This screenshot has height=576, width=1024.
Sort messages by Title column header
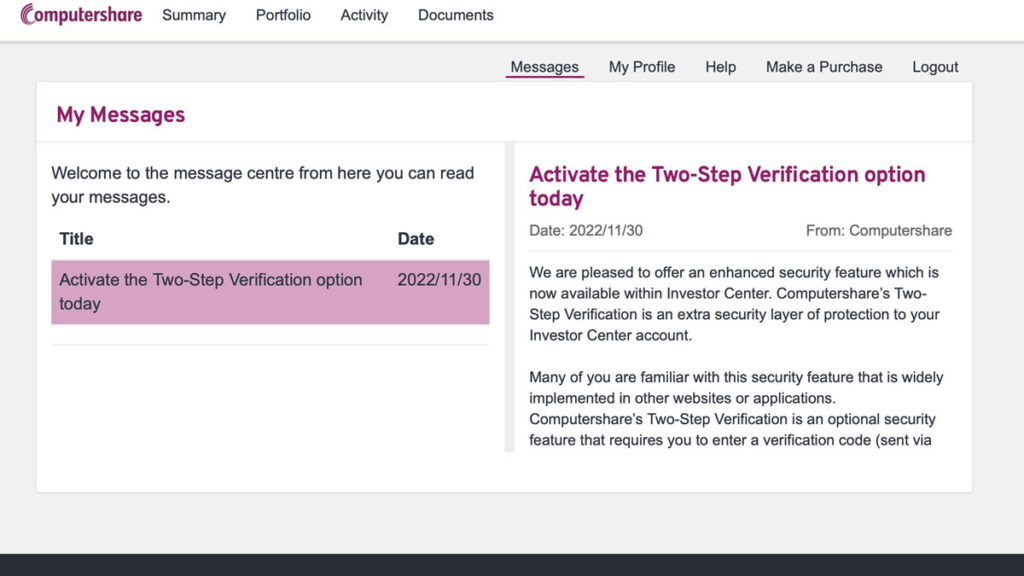coord(76,239)
